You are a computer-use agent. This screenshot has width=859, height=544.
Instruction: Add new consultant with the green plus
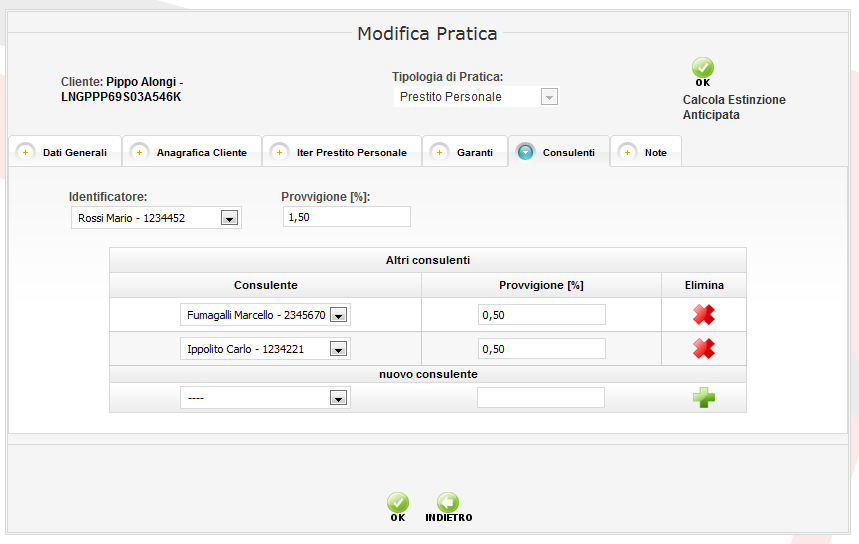click(x=703, y=397)
